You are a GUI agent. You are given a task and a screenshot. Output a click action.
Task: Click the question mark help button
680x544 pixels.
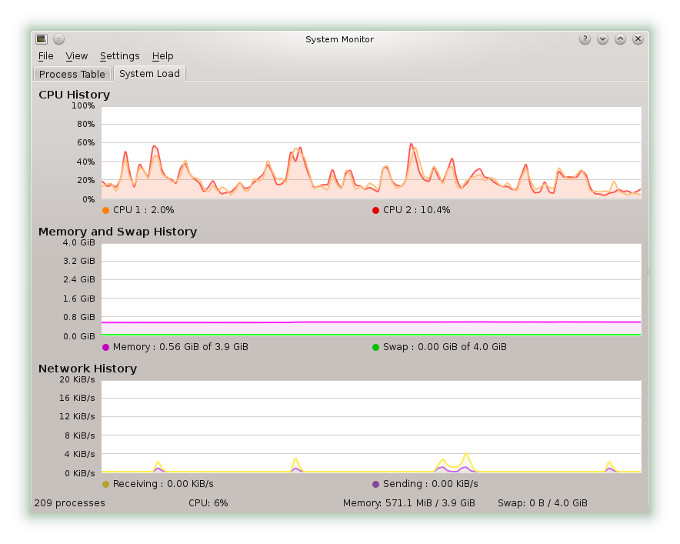click(585, 39)
